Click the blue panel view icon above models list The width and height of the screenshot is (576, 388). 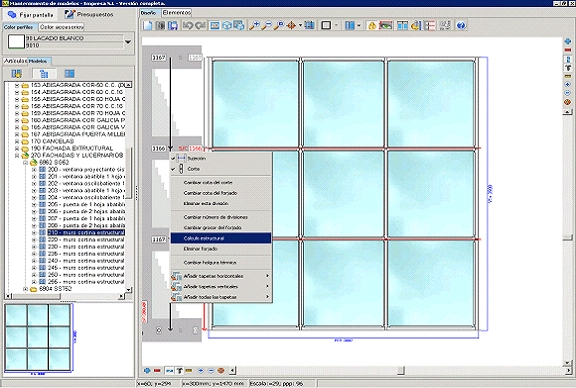(69, 74)
